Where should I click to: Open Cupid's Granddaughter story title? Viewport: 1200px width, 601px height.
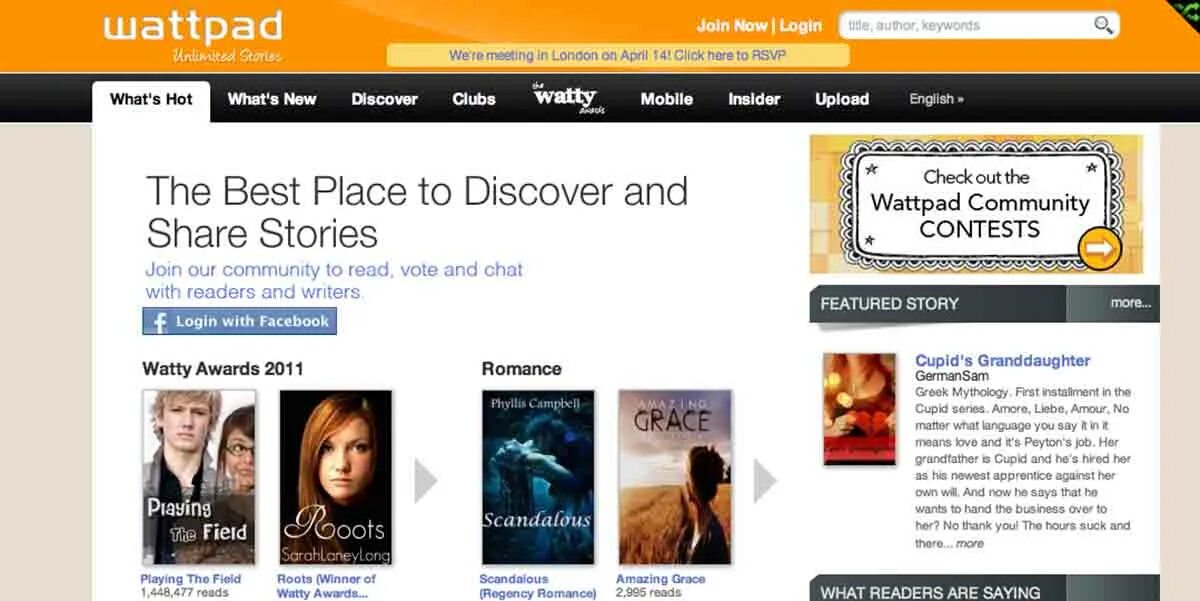(1002, 360)
